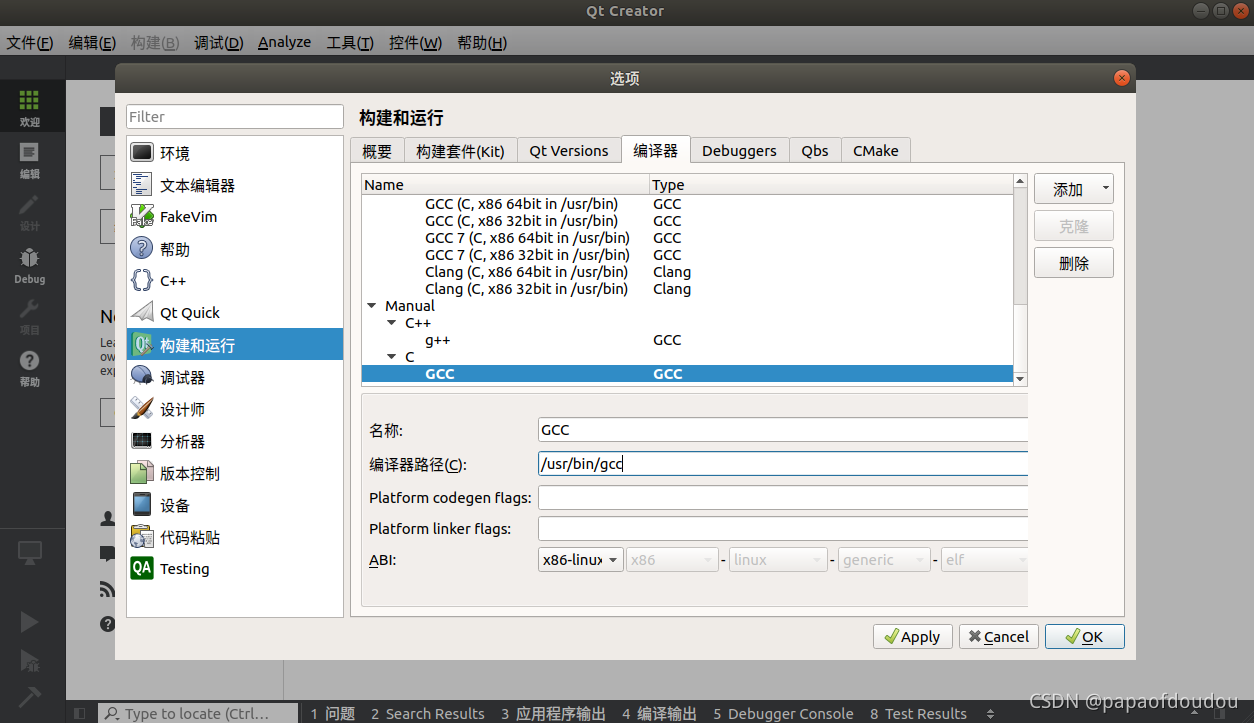
Task: Select Clang (C, x86 64bit in /usr/bin) row
Action: (687, 272)
